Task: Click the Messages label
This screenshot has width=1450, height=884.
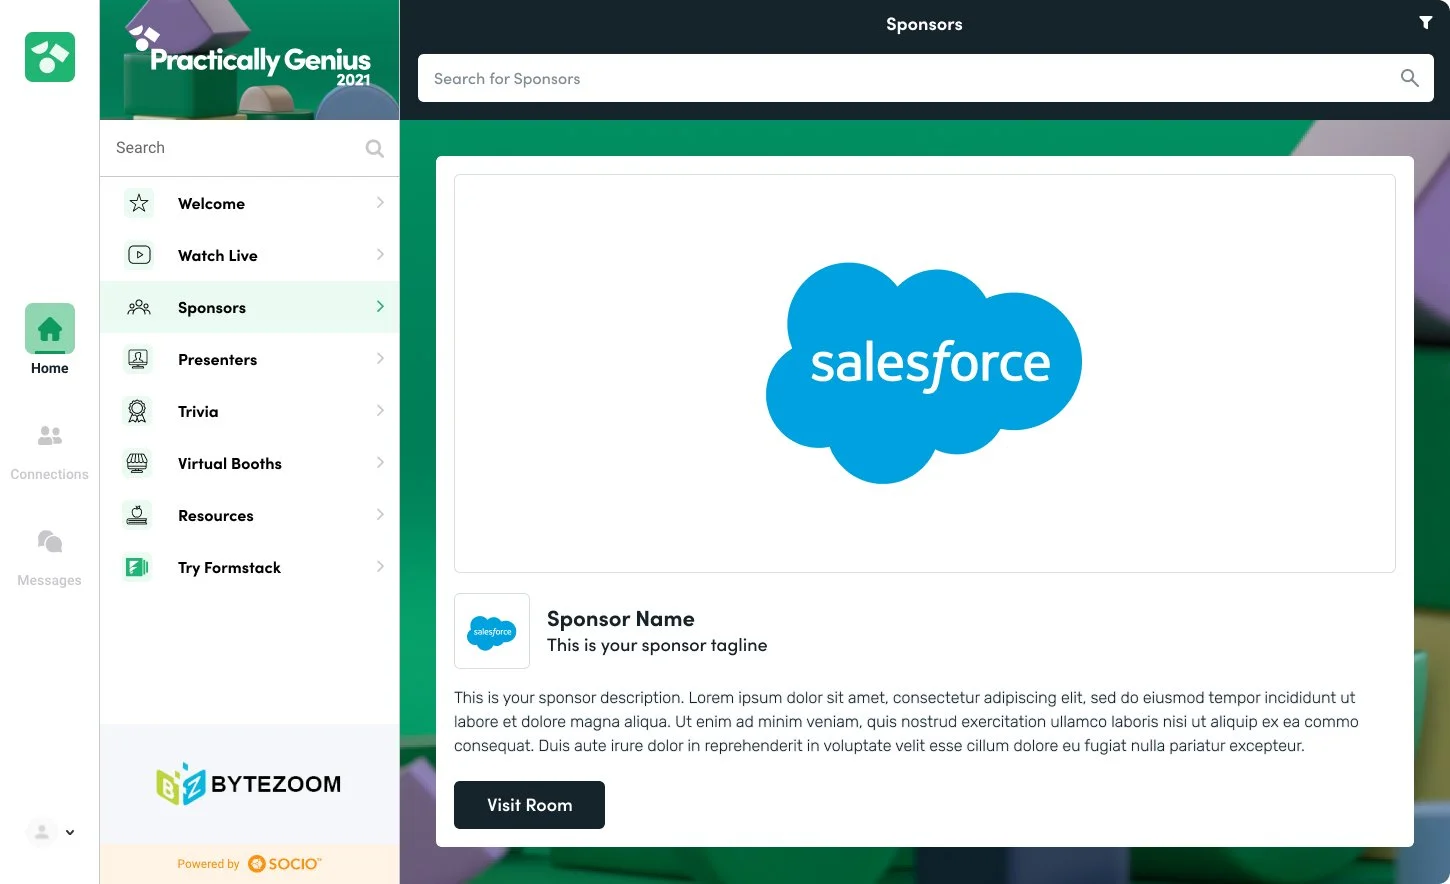Action: (50, 580)
